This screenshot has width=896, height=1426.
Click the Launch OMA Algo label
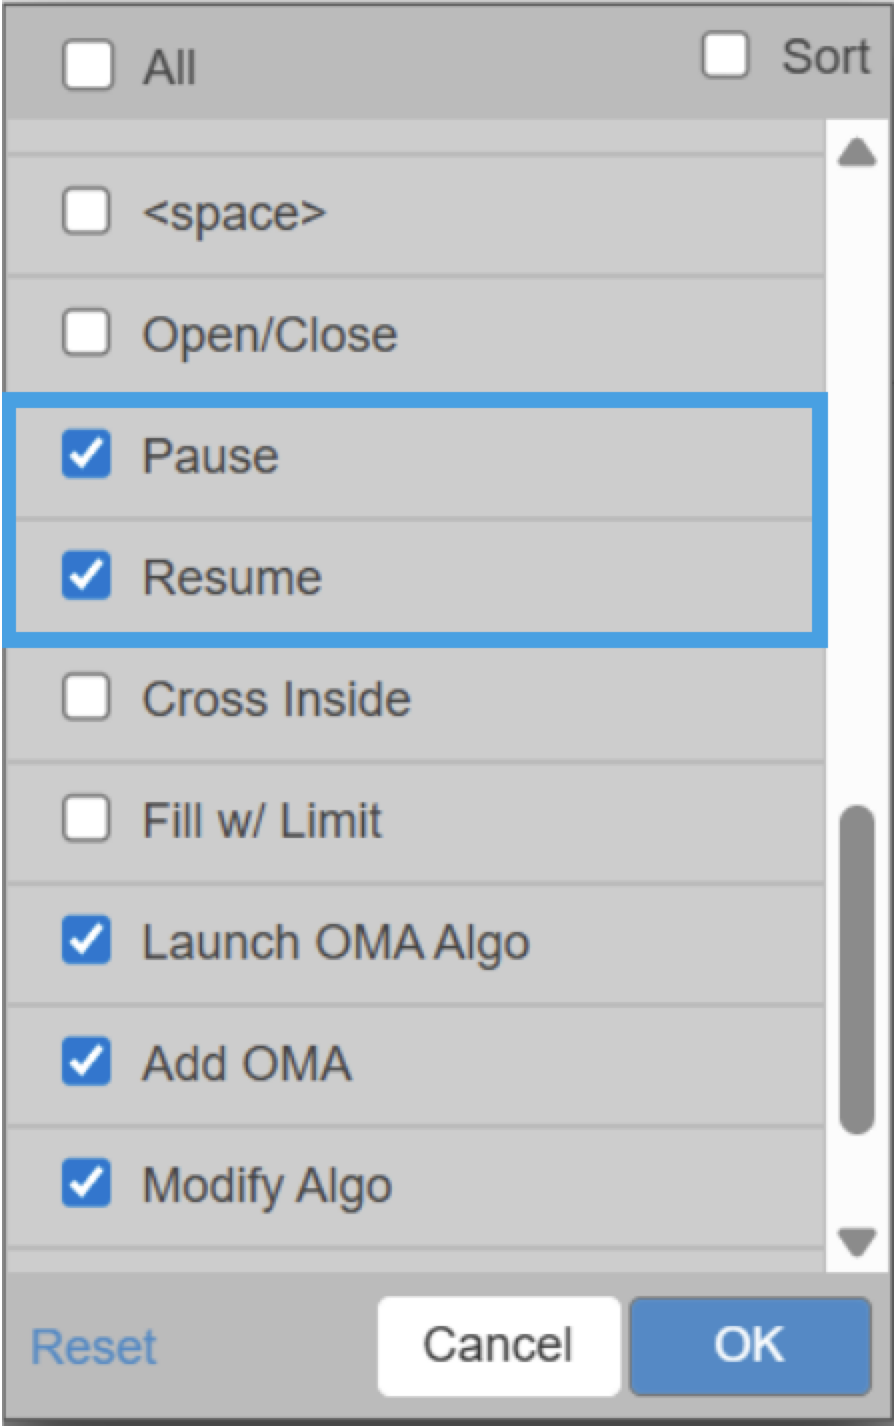tap(335, 942)
